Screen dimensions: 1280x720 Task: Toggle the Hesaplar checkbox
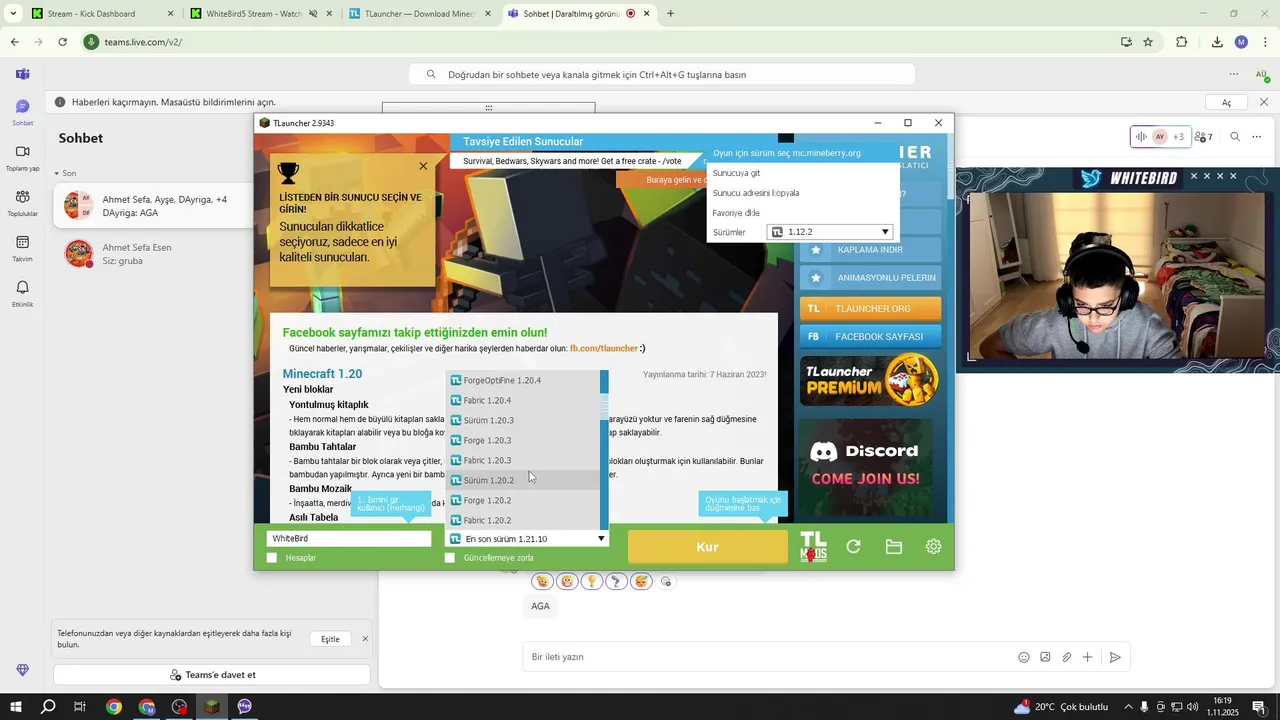[x=272, y=558]
